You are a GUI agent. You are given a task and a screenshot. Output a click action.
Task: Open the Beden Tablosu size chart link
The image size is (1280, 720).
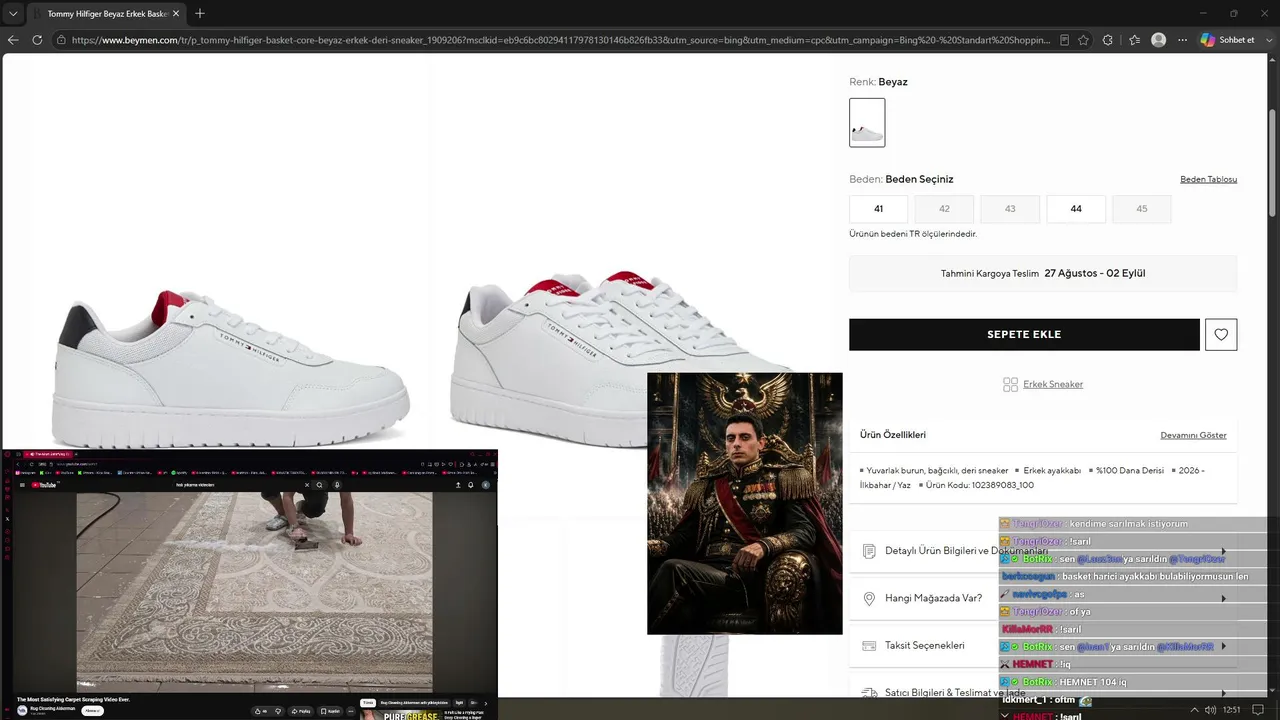tap(1208, 180)
